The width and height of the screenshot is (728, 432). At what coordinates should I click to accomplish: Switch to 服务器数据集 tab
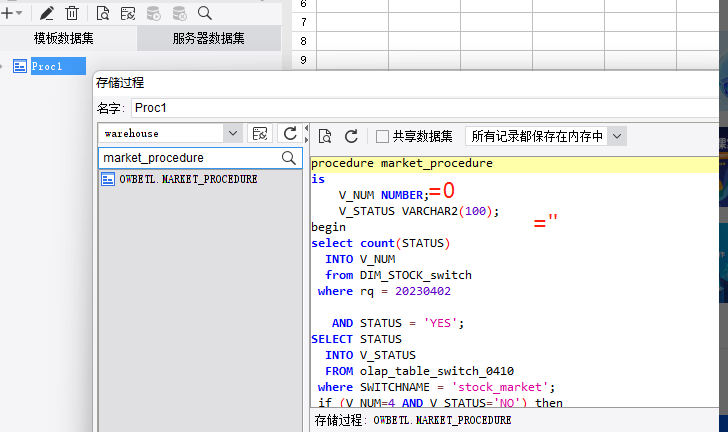208,38
